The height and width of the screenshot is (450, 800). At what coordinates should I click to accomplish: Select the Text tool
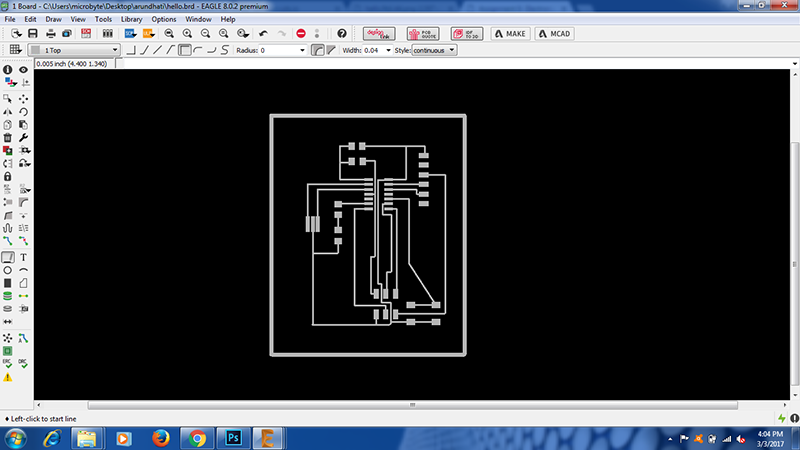23,257
